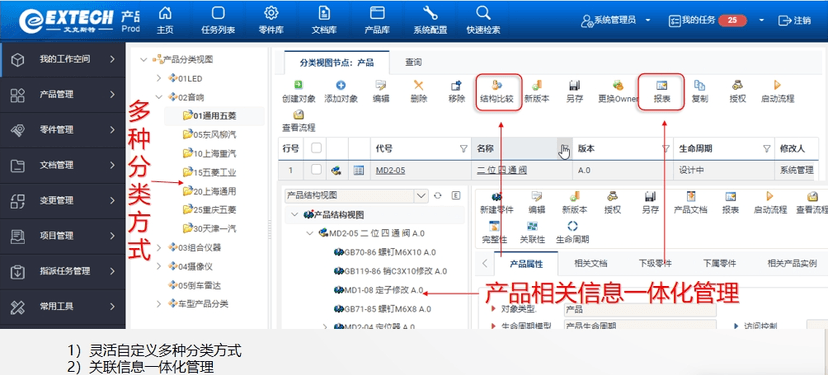Select the 15五菱工业 folder
Image resolution: width=828 pixels, height=375 pixels.
209,172
